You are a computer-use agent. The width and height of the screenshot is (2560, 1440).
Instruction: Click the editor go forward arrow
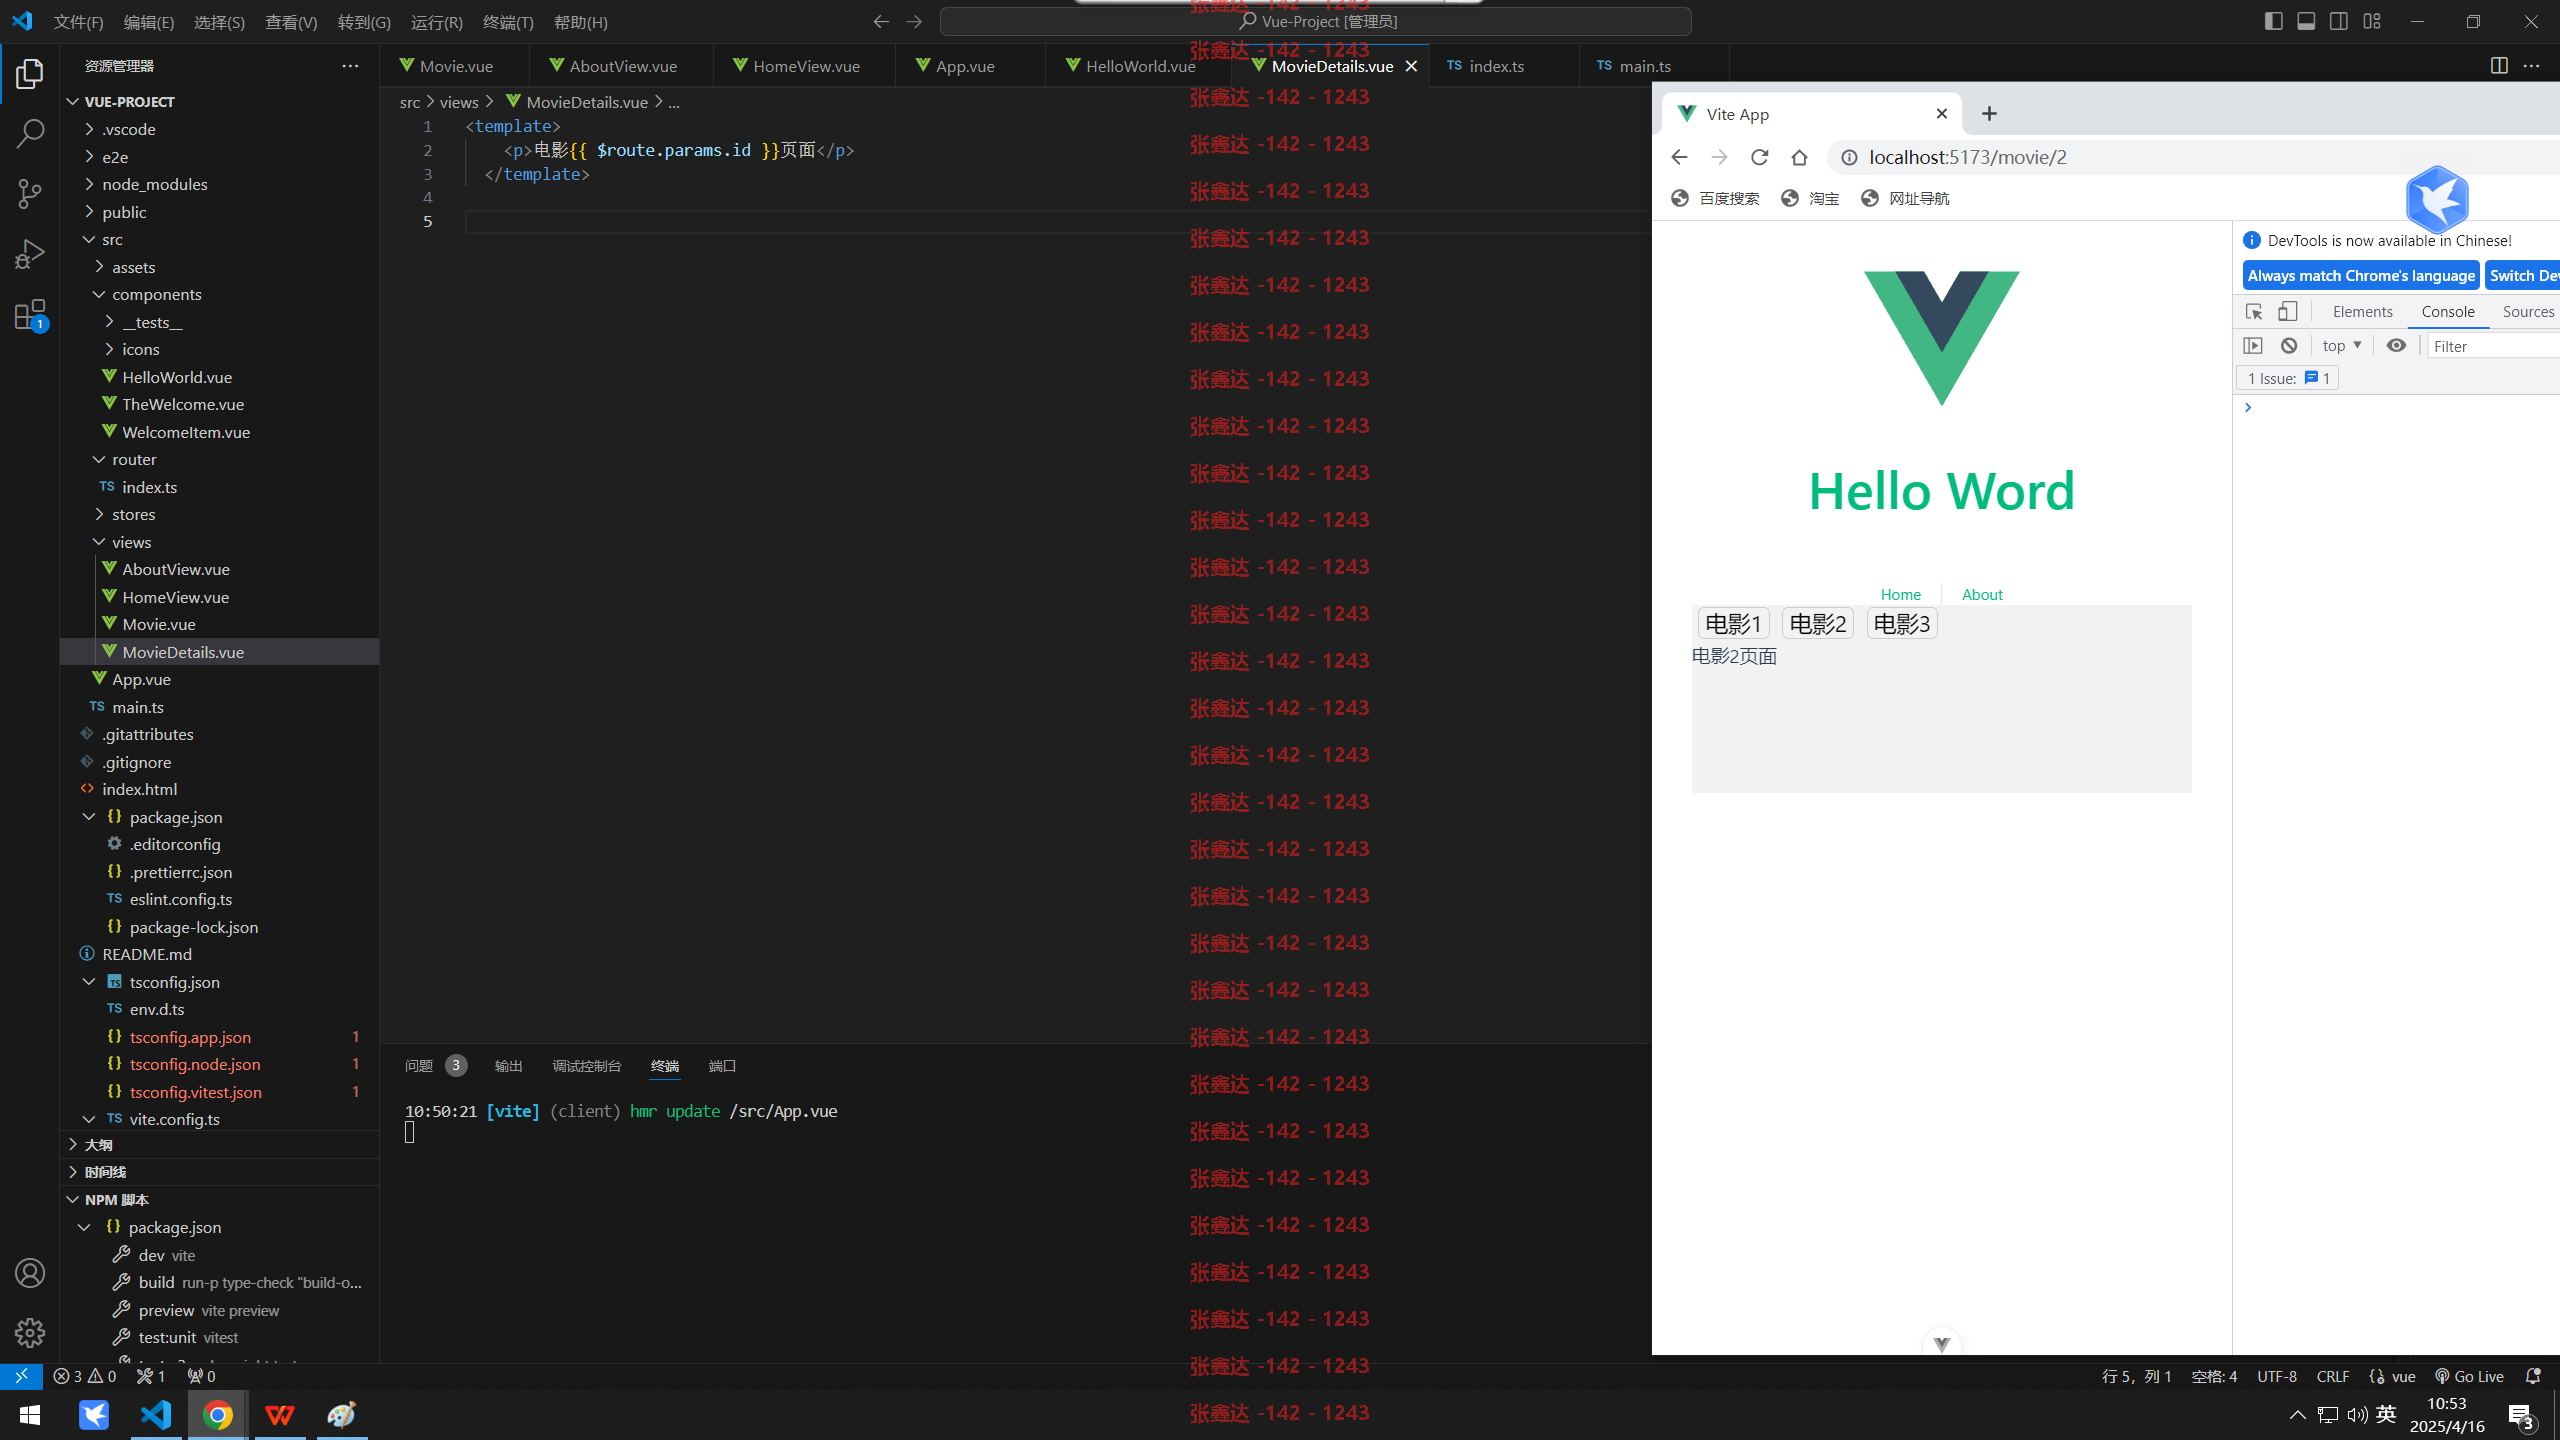914,21
